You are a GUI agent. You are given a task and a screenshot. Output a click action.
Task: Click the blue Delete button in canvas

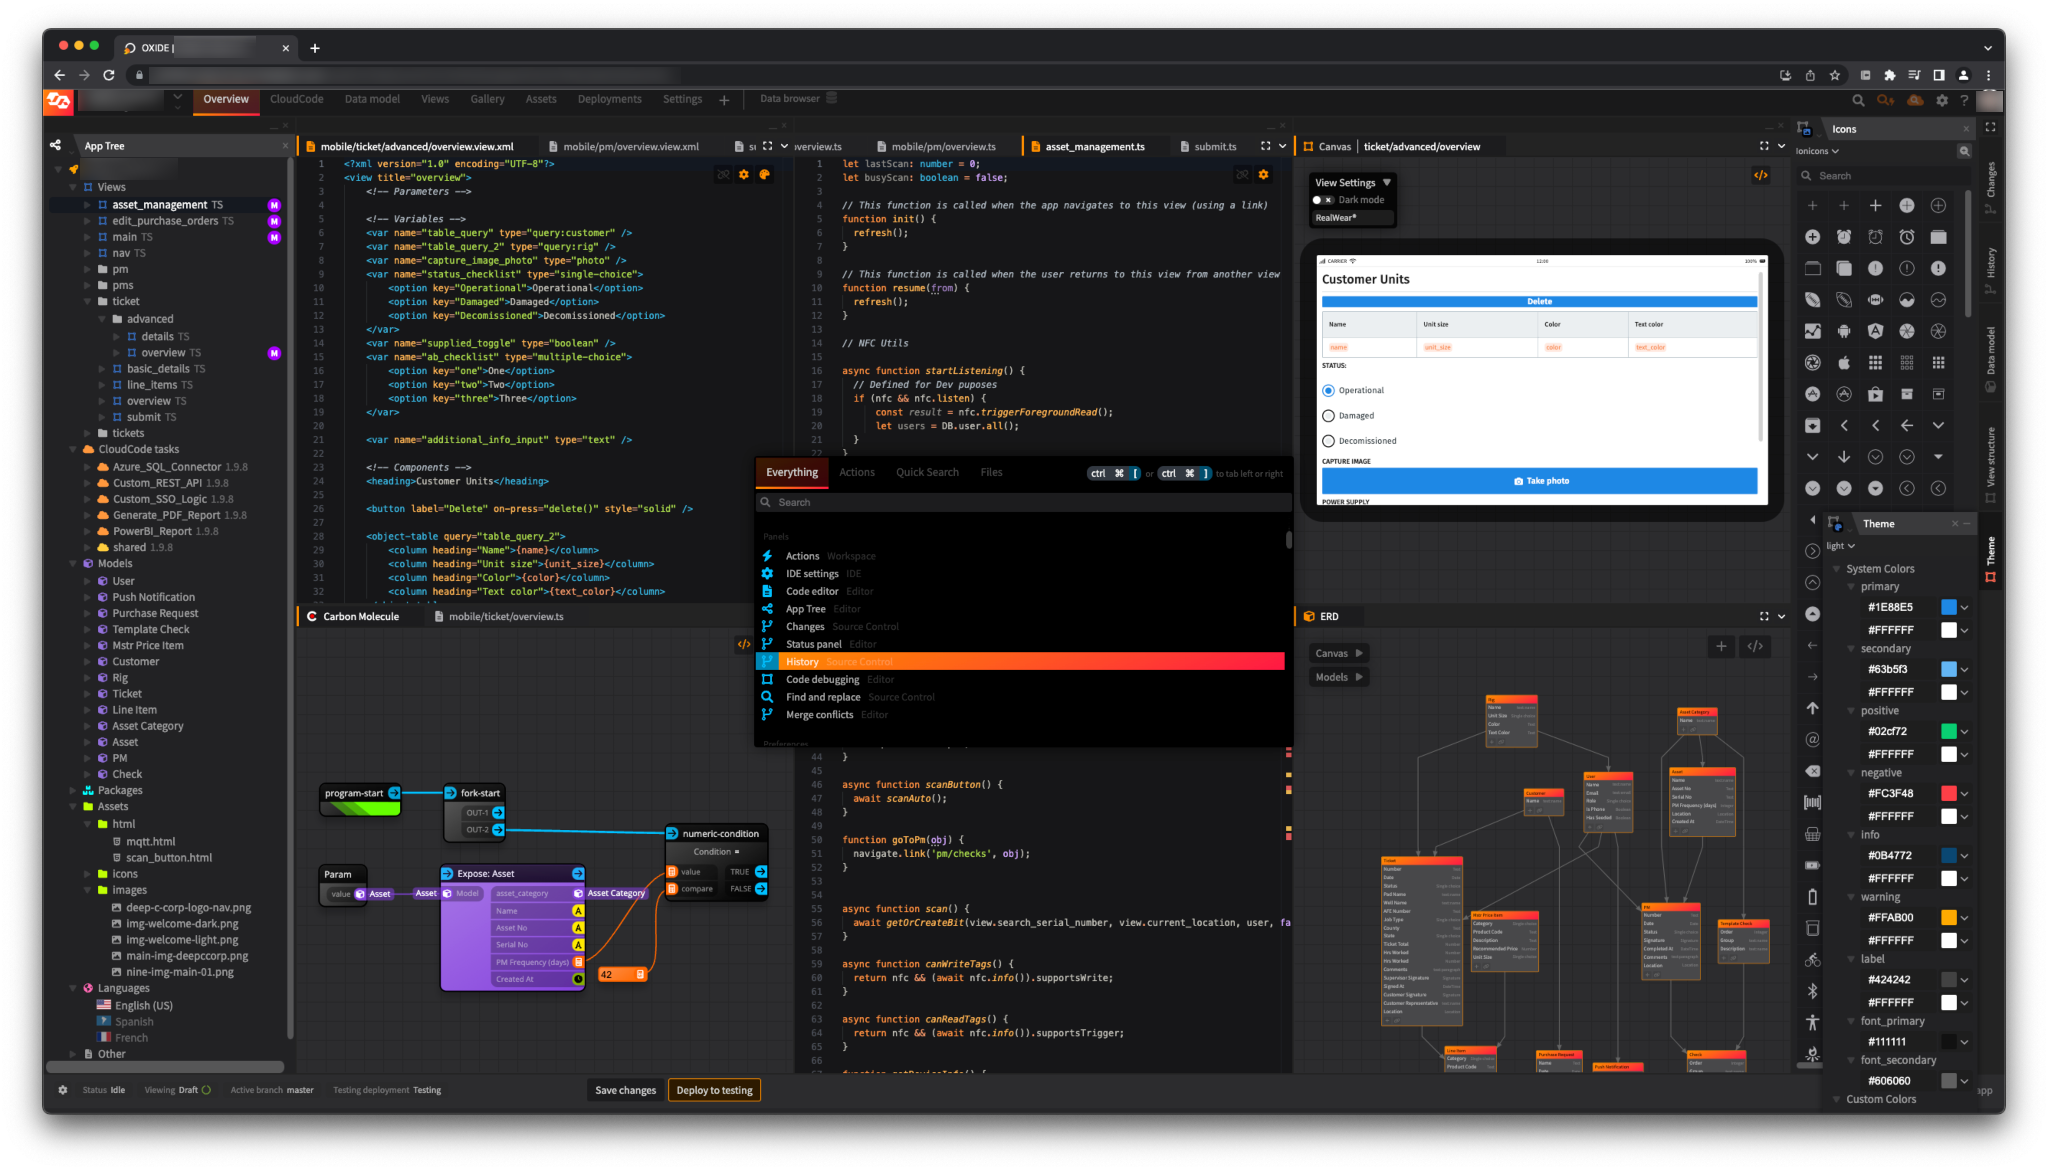pos(1539,301)
